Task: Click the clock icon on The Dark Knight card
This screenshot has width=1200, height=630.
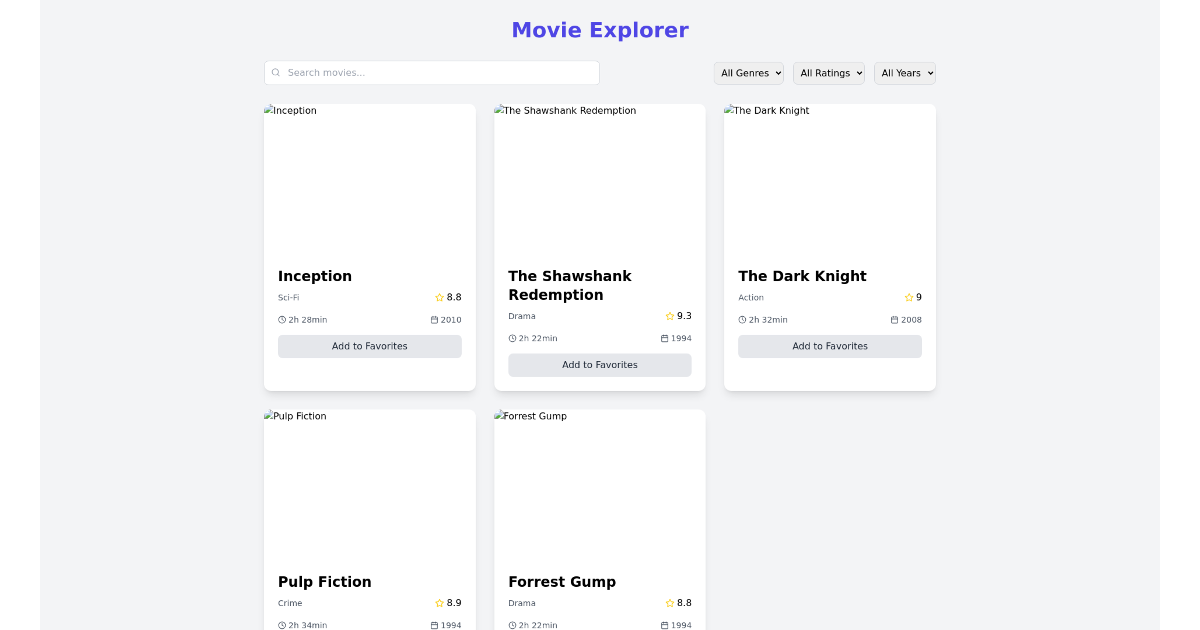Action: coord(741,319)
